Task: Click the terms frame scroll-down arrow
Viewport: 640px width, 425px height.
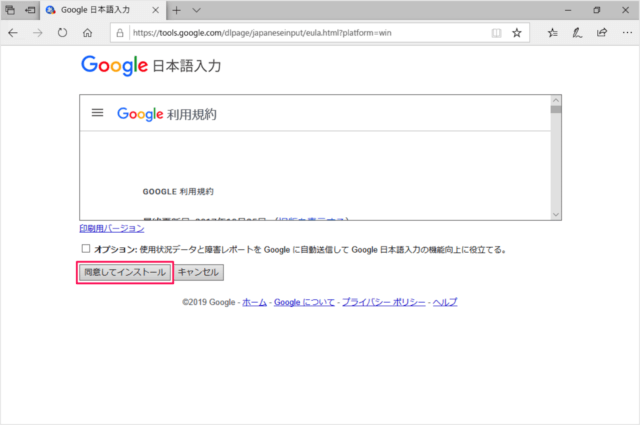Action: point(556,215)
